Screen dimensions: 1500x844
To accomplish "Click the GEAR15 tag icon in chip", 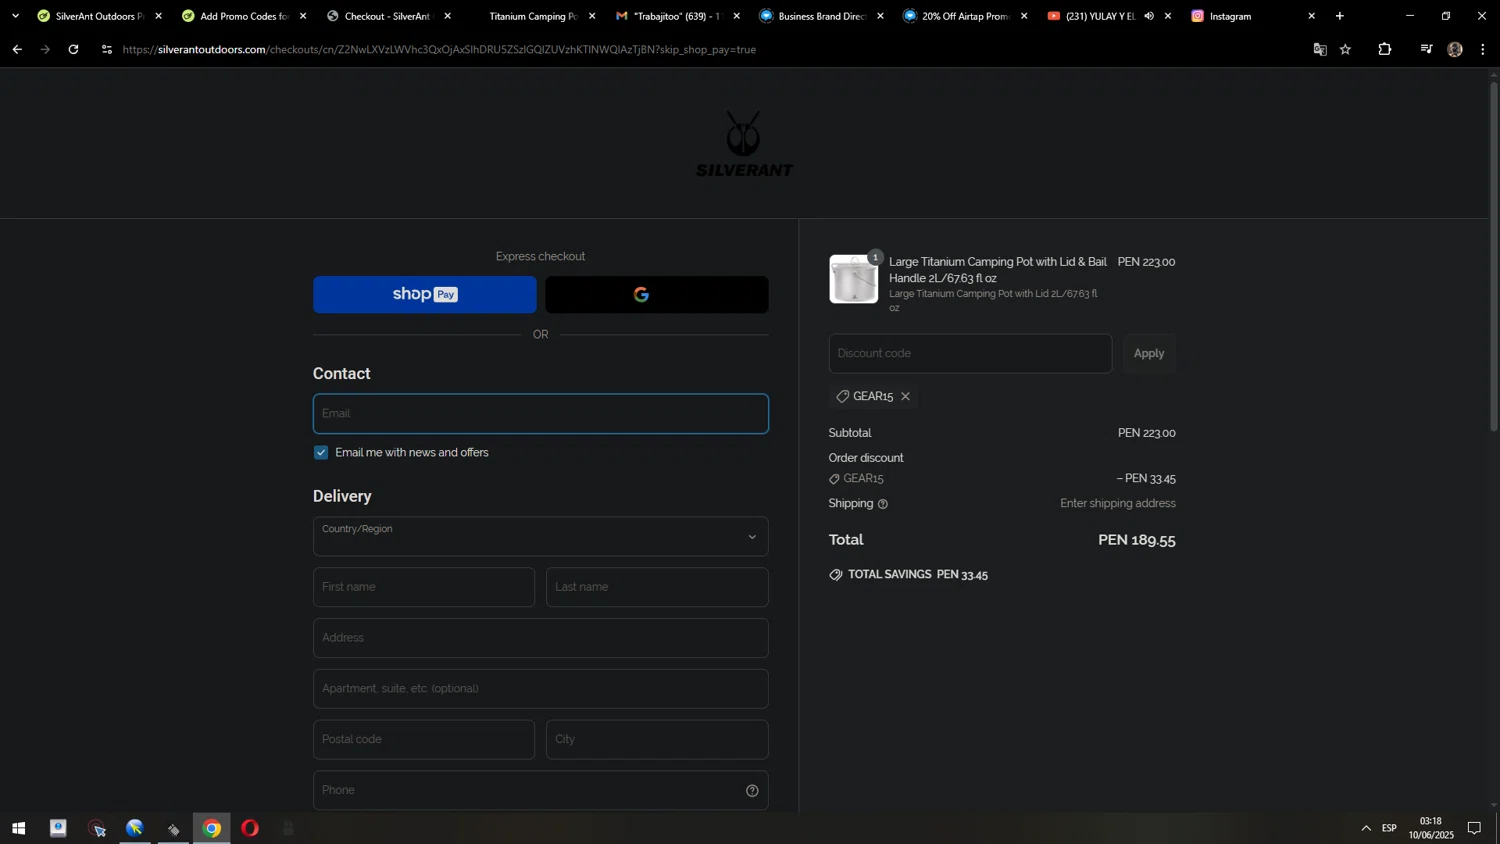I will click(x=842, y=396).
